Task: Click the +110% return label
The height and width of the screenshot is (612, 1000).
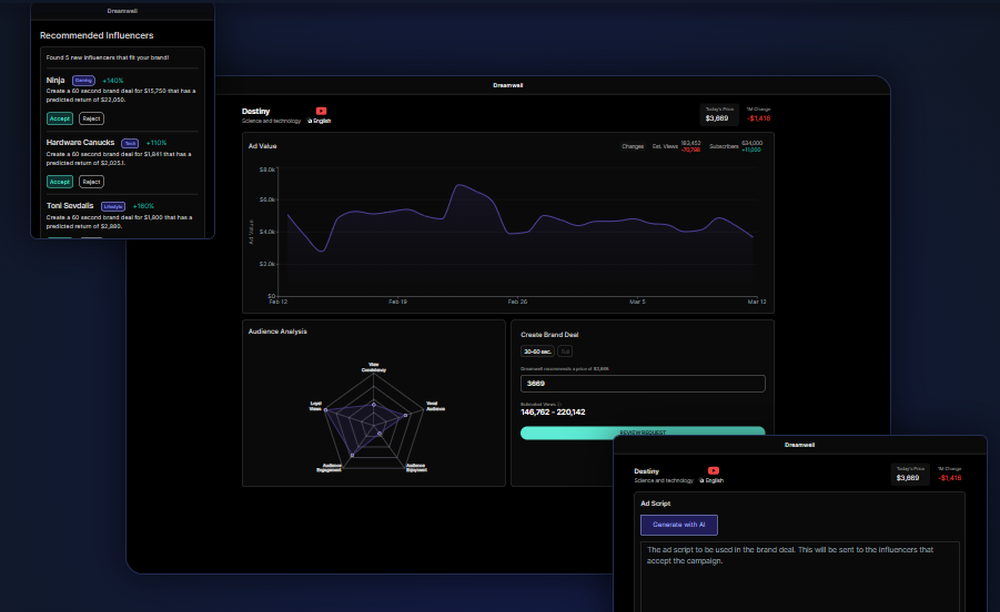Action: [x=156, y=143]
